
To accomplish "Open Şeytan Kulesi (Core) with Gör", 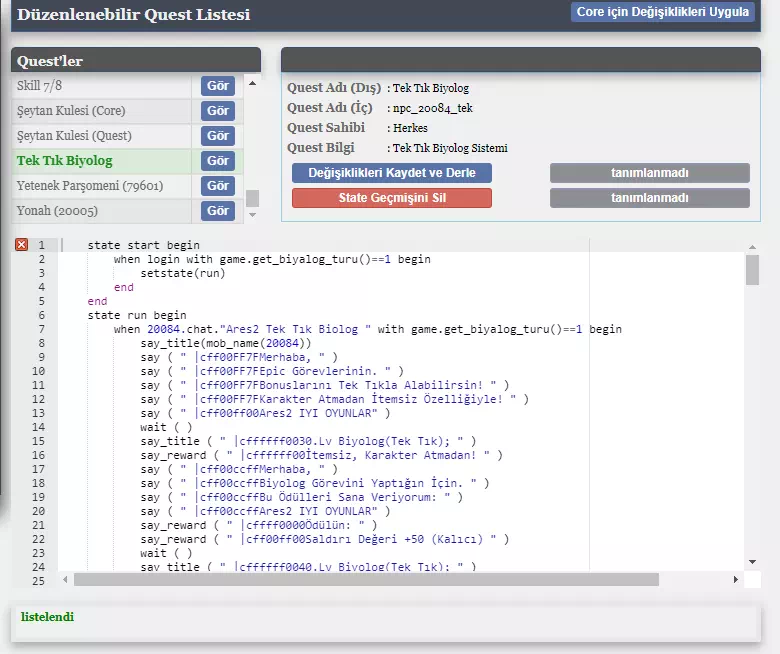I will point(218,110).
